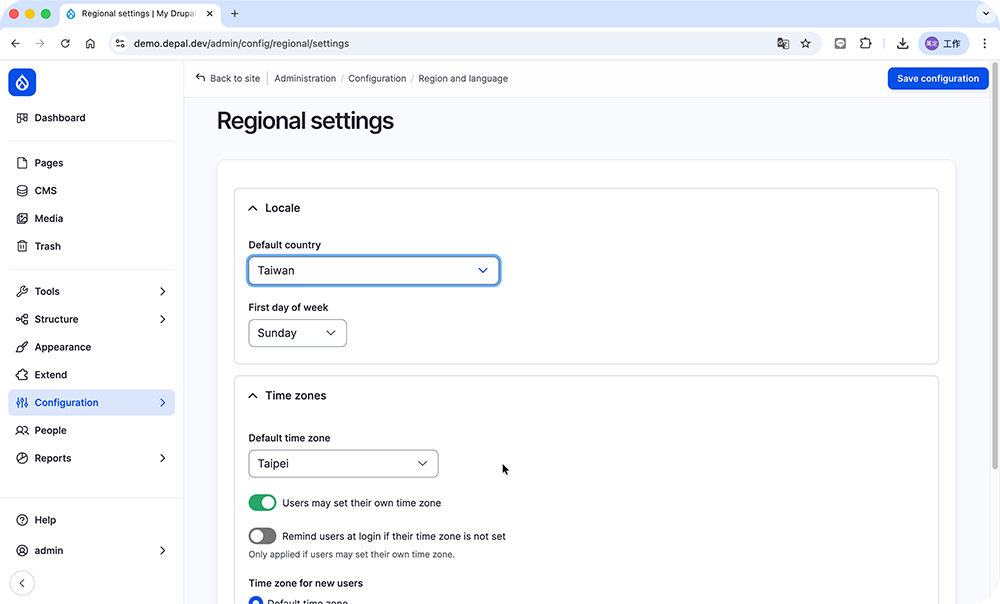The image size is (1000, 604).
Task: Click the Save configuration button
Action: 937,79
